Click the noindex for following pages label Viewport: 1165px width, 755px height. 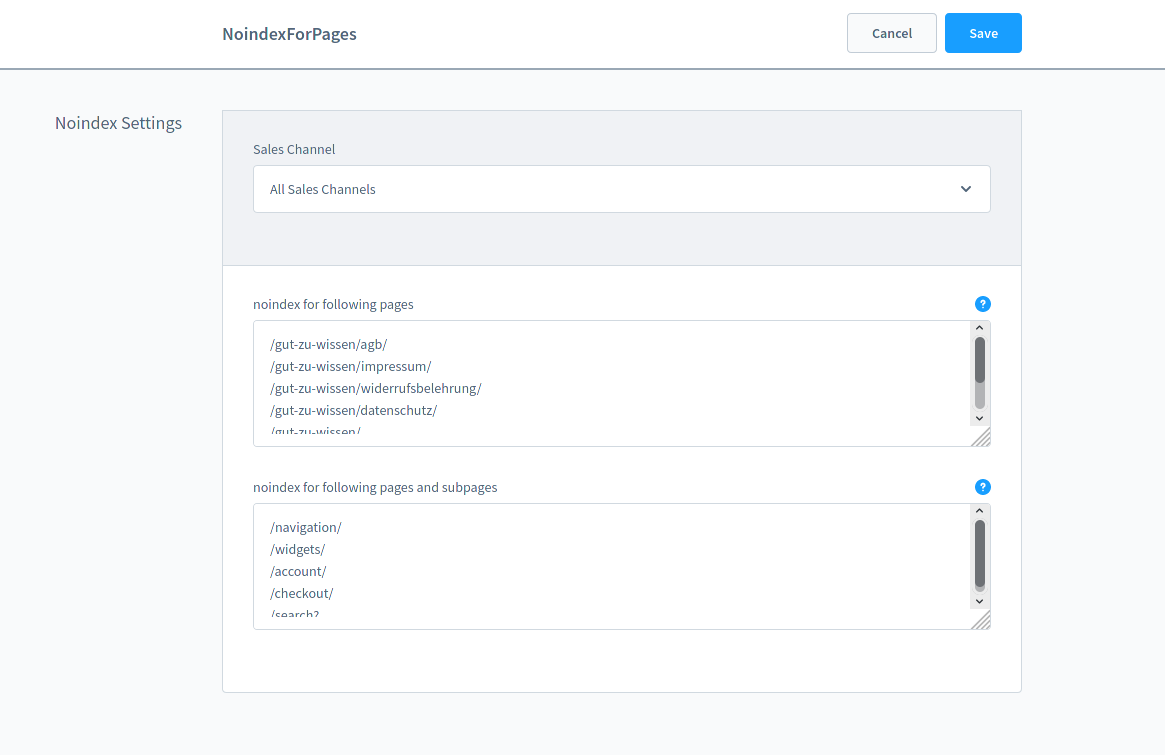(333, 304)
